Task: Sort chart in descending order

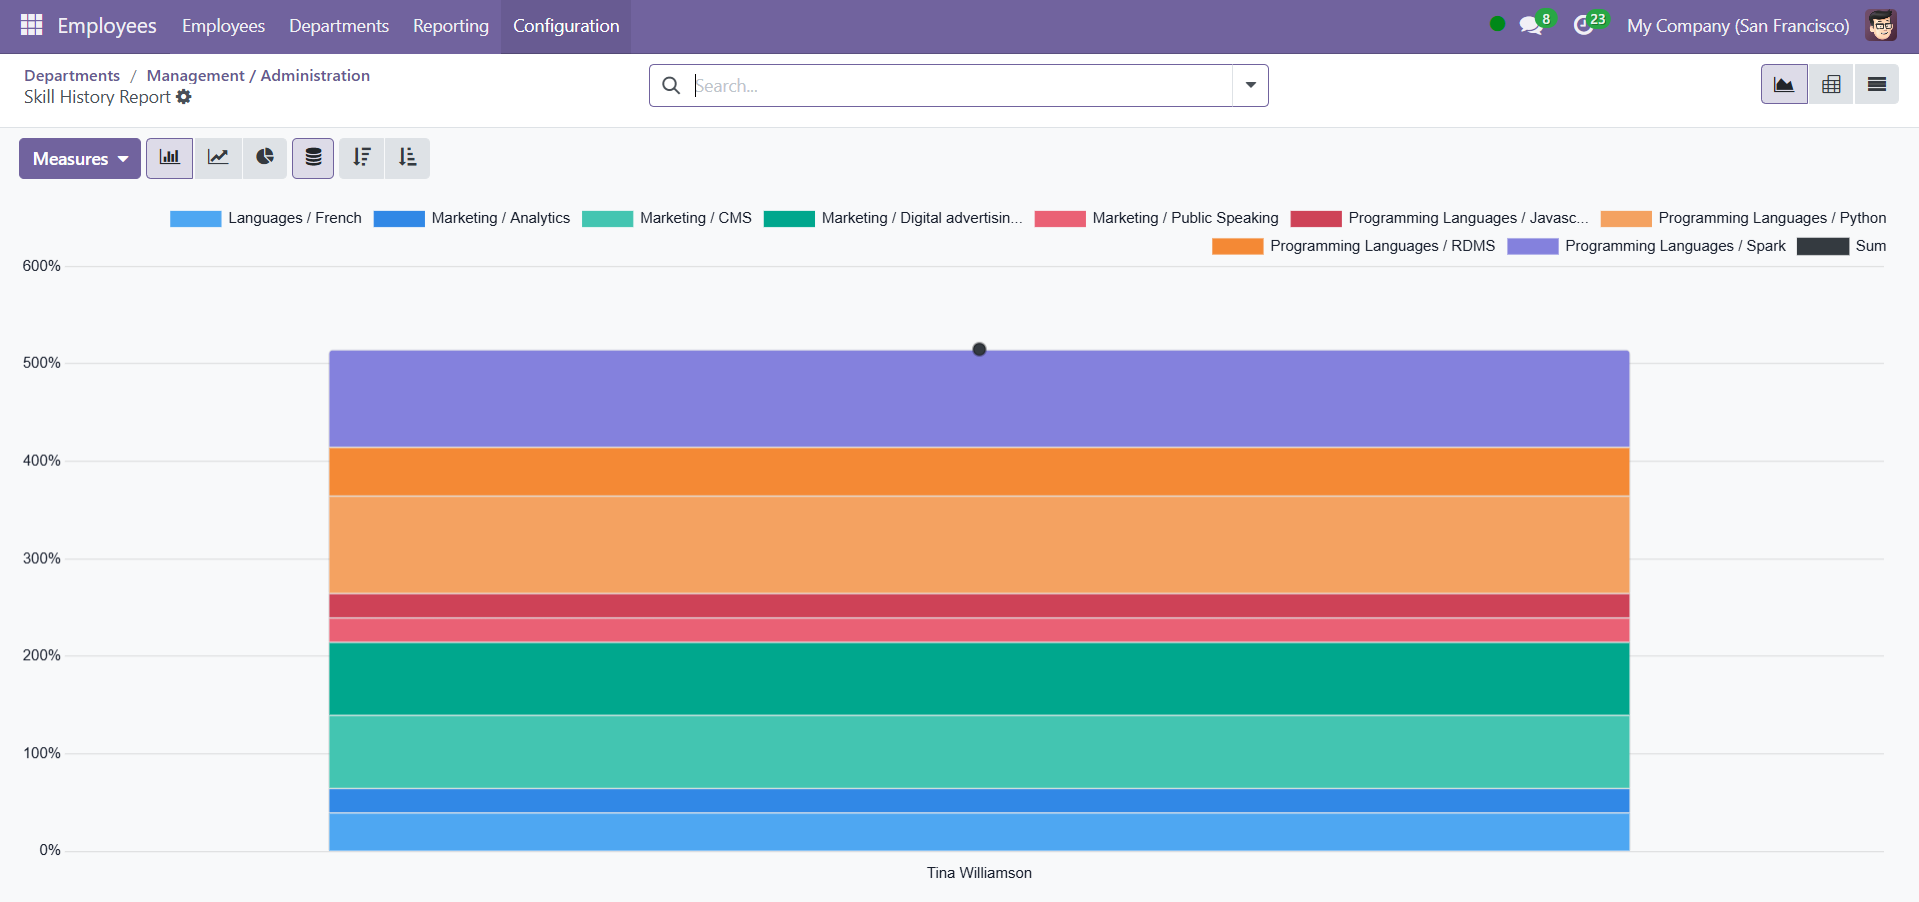Action: coord(362,158)
